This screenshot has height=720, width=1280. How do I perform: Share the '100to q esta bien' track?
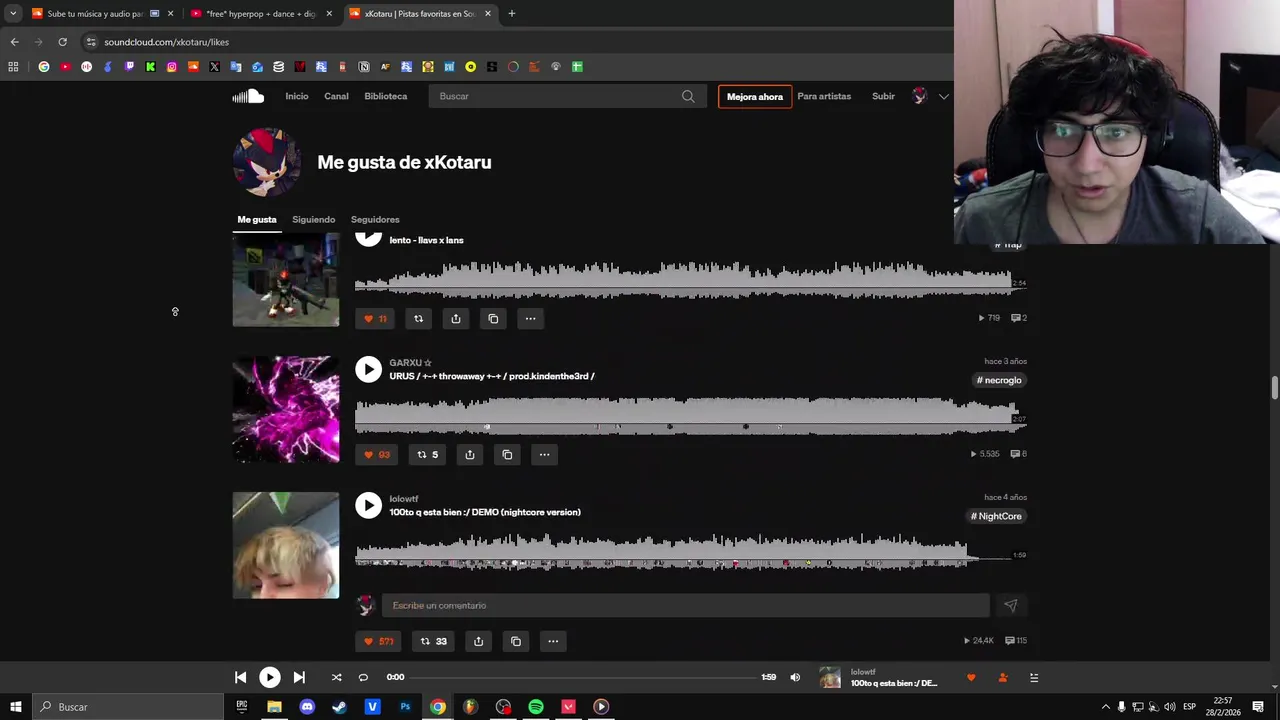479,641
